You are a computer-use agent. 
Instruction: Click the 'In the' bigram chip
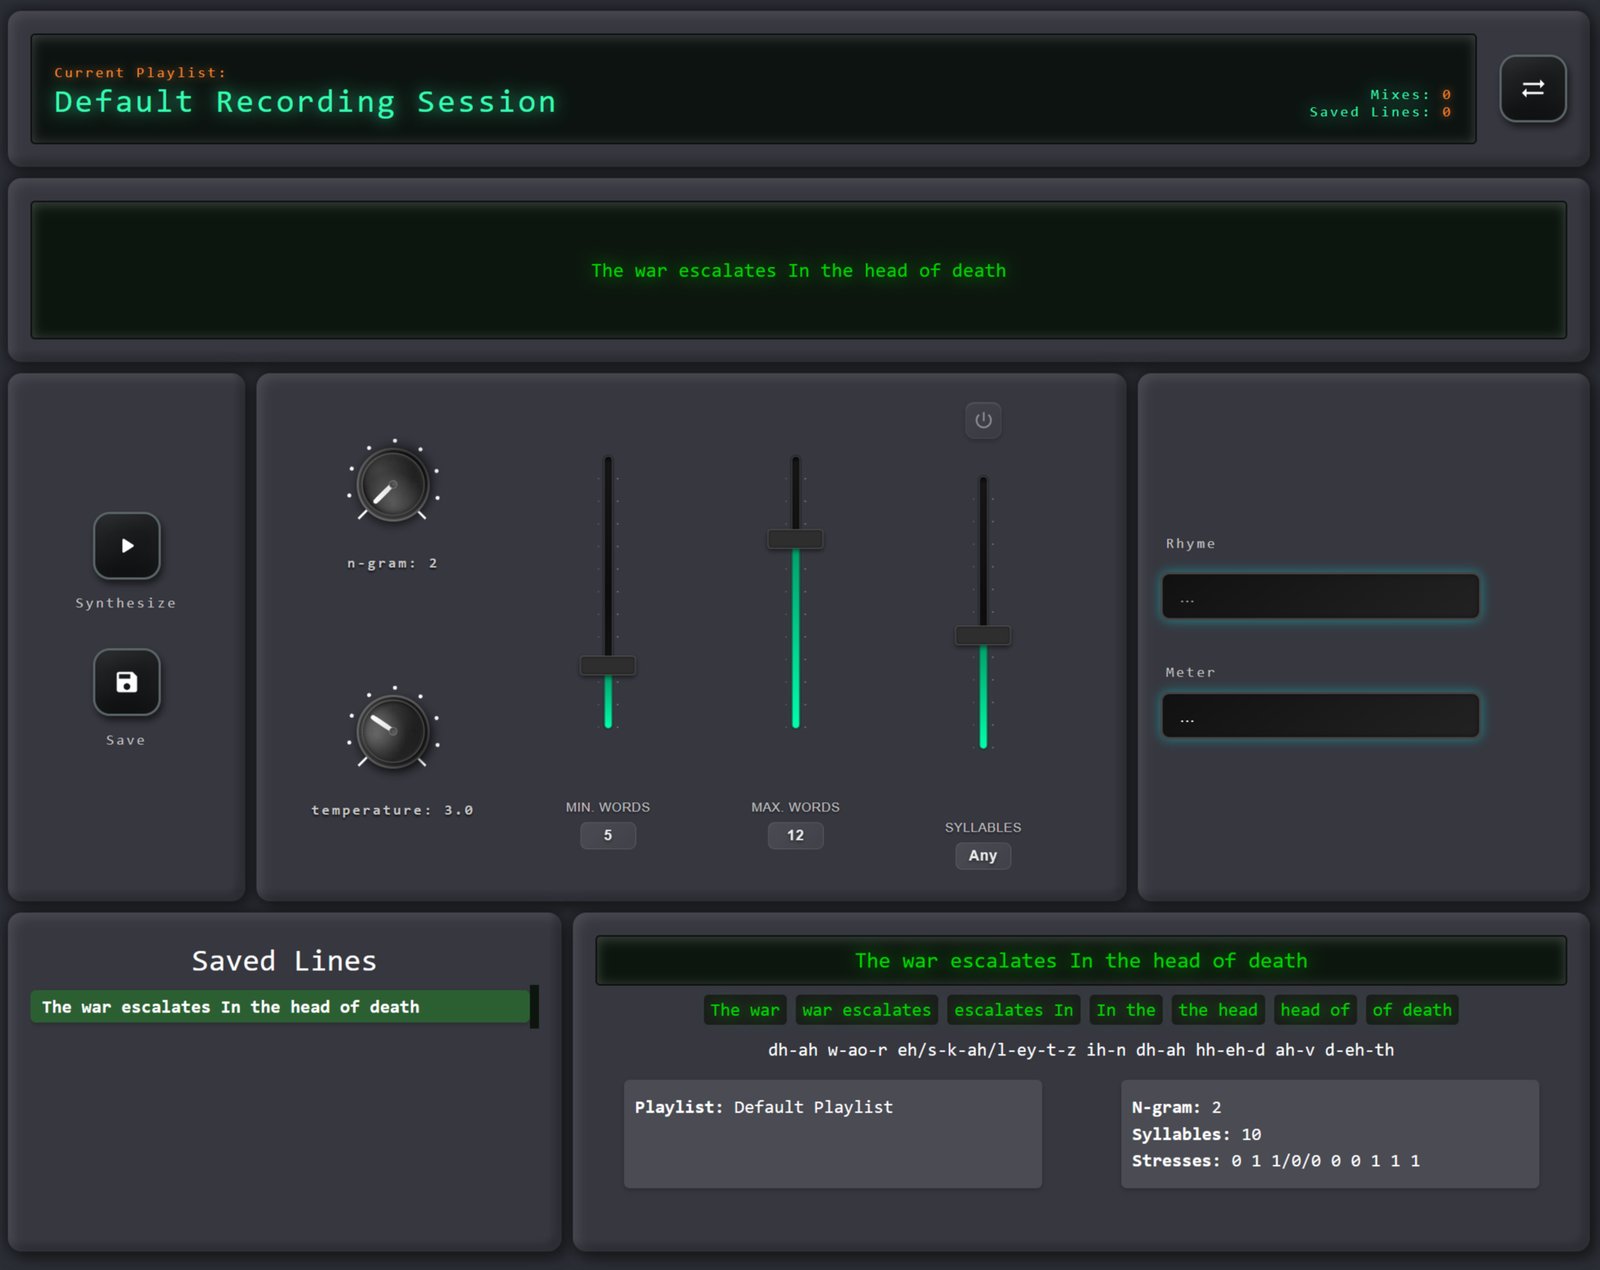point(1126,1010)
